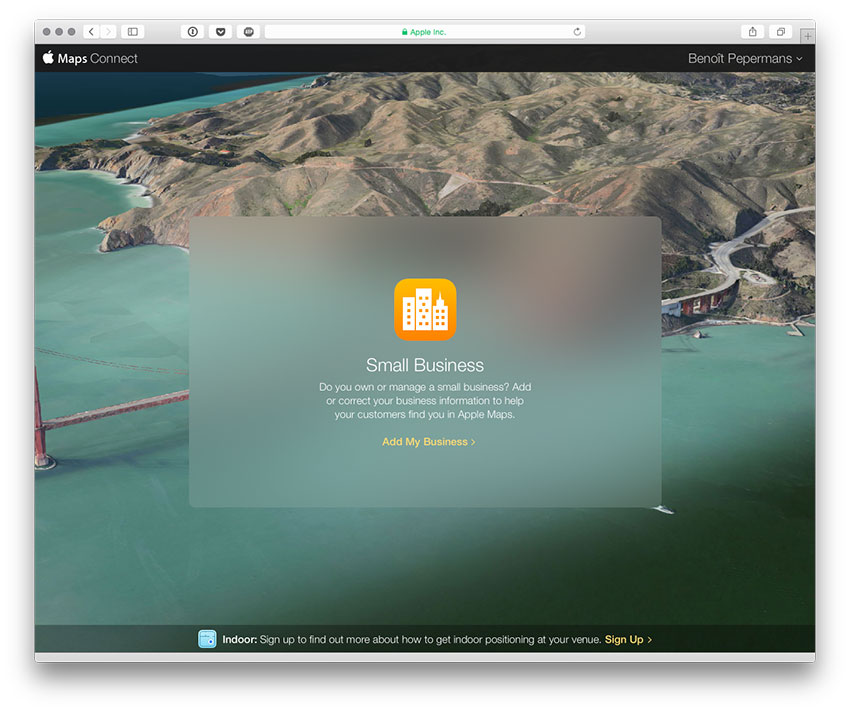Image resolution: width=850 pixels, height=712 pixels.
Task: Open the Share menu icon
Action: click(752, 32)
